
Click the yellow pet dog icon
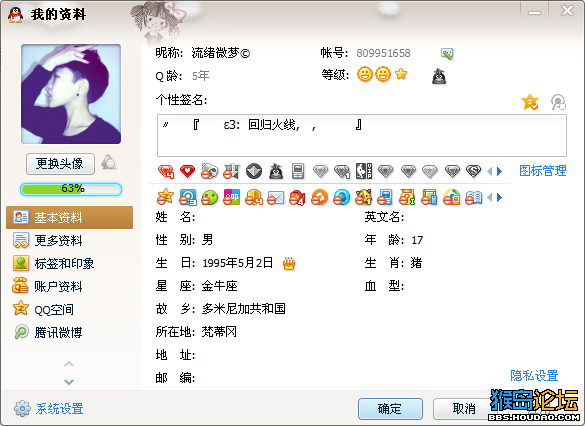[x=363, y=197]
